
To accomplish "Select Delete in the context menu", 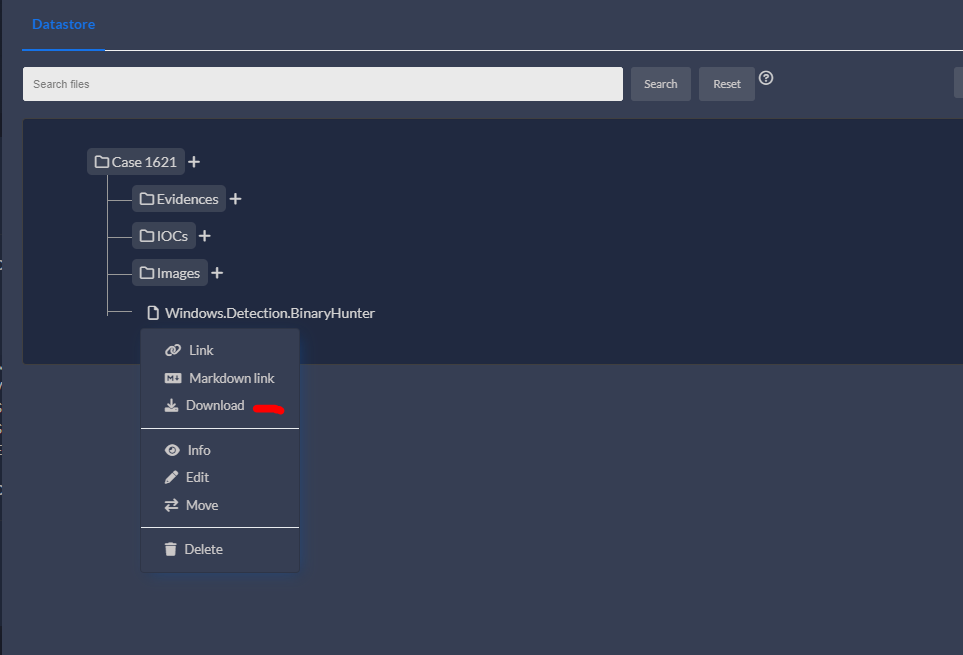I will (201, 549).
